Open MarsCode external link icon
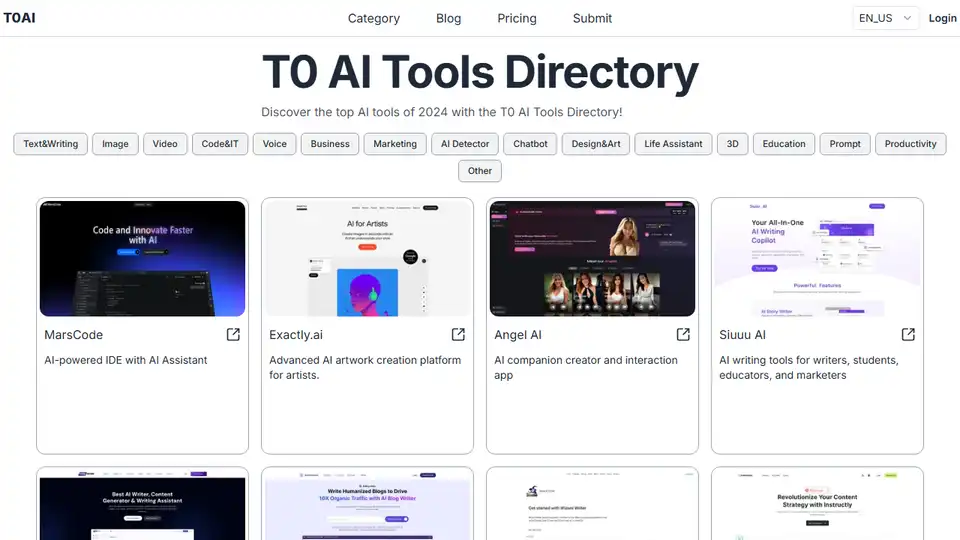 pyautogui.click(x=233, y=334)
